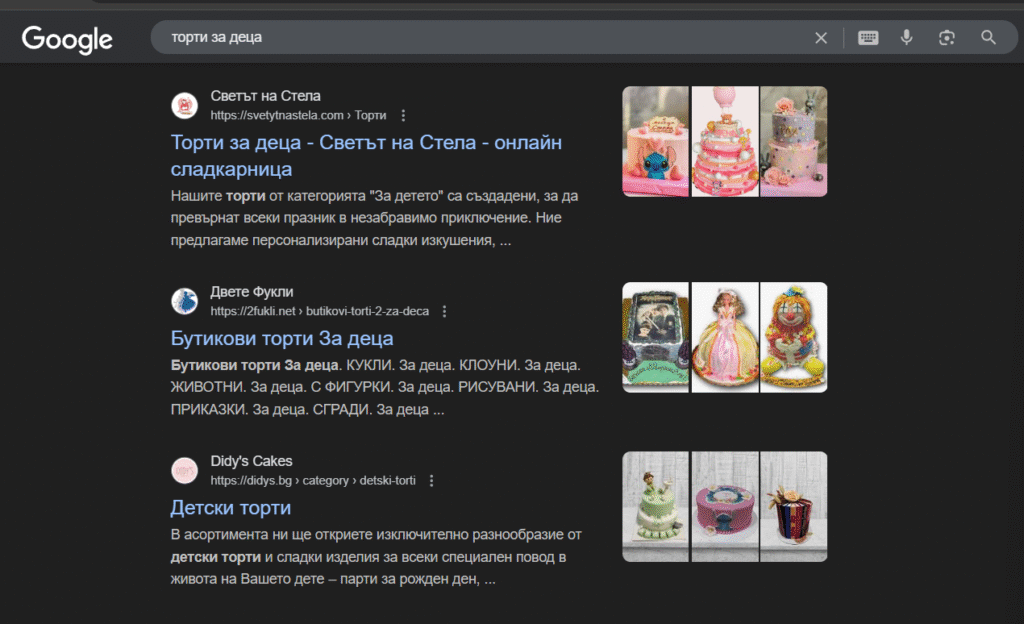
Task: Open more options for didys.bg result
Action: click(x=431, y=480)
